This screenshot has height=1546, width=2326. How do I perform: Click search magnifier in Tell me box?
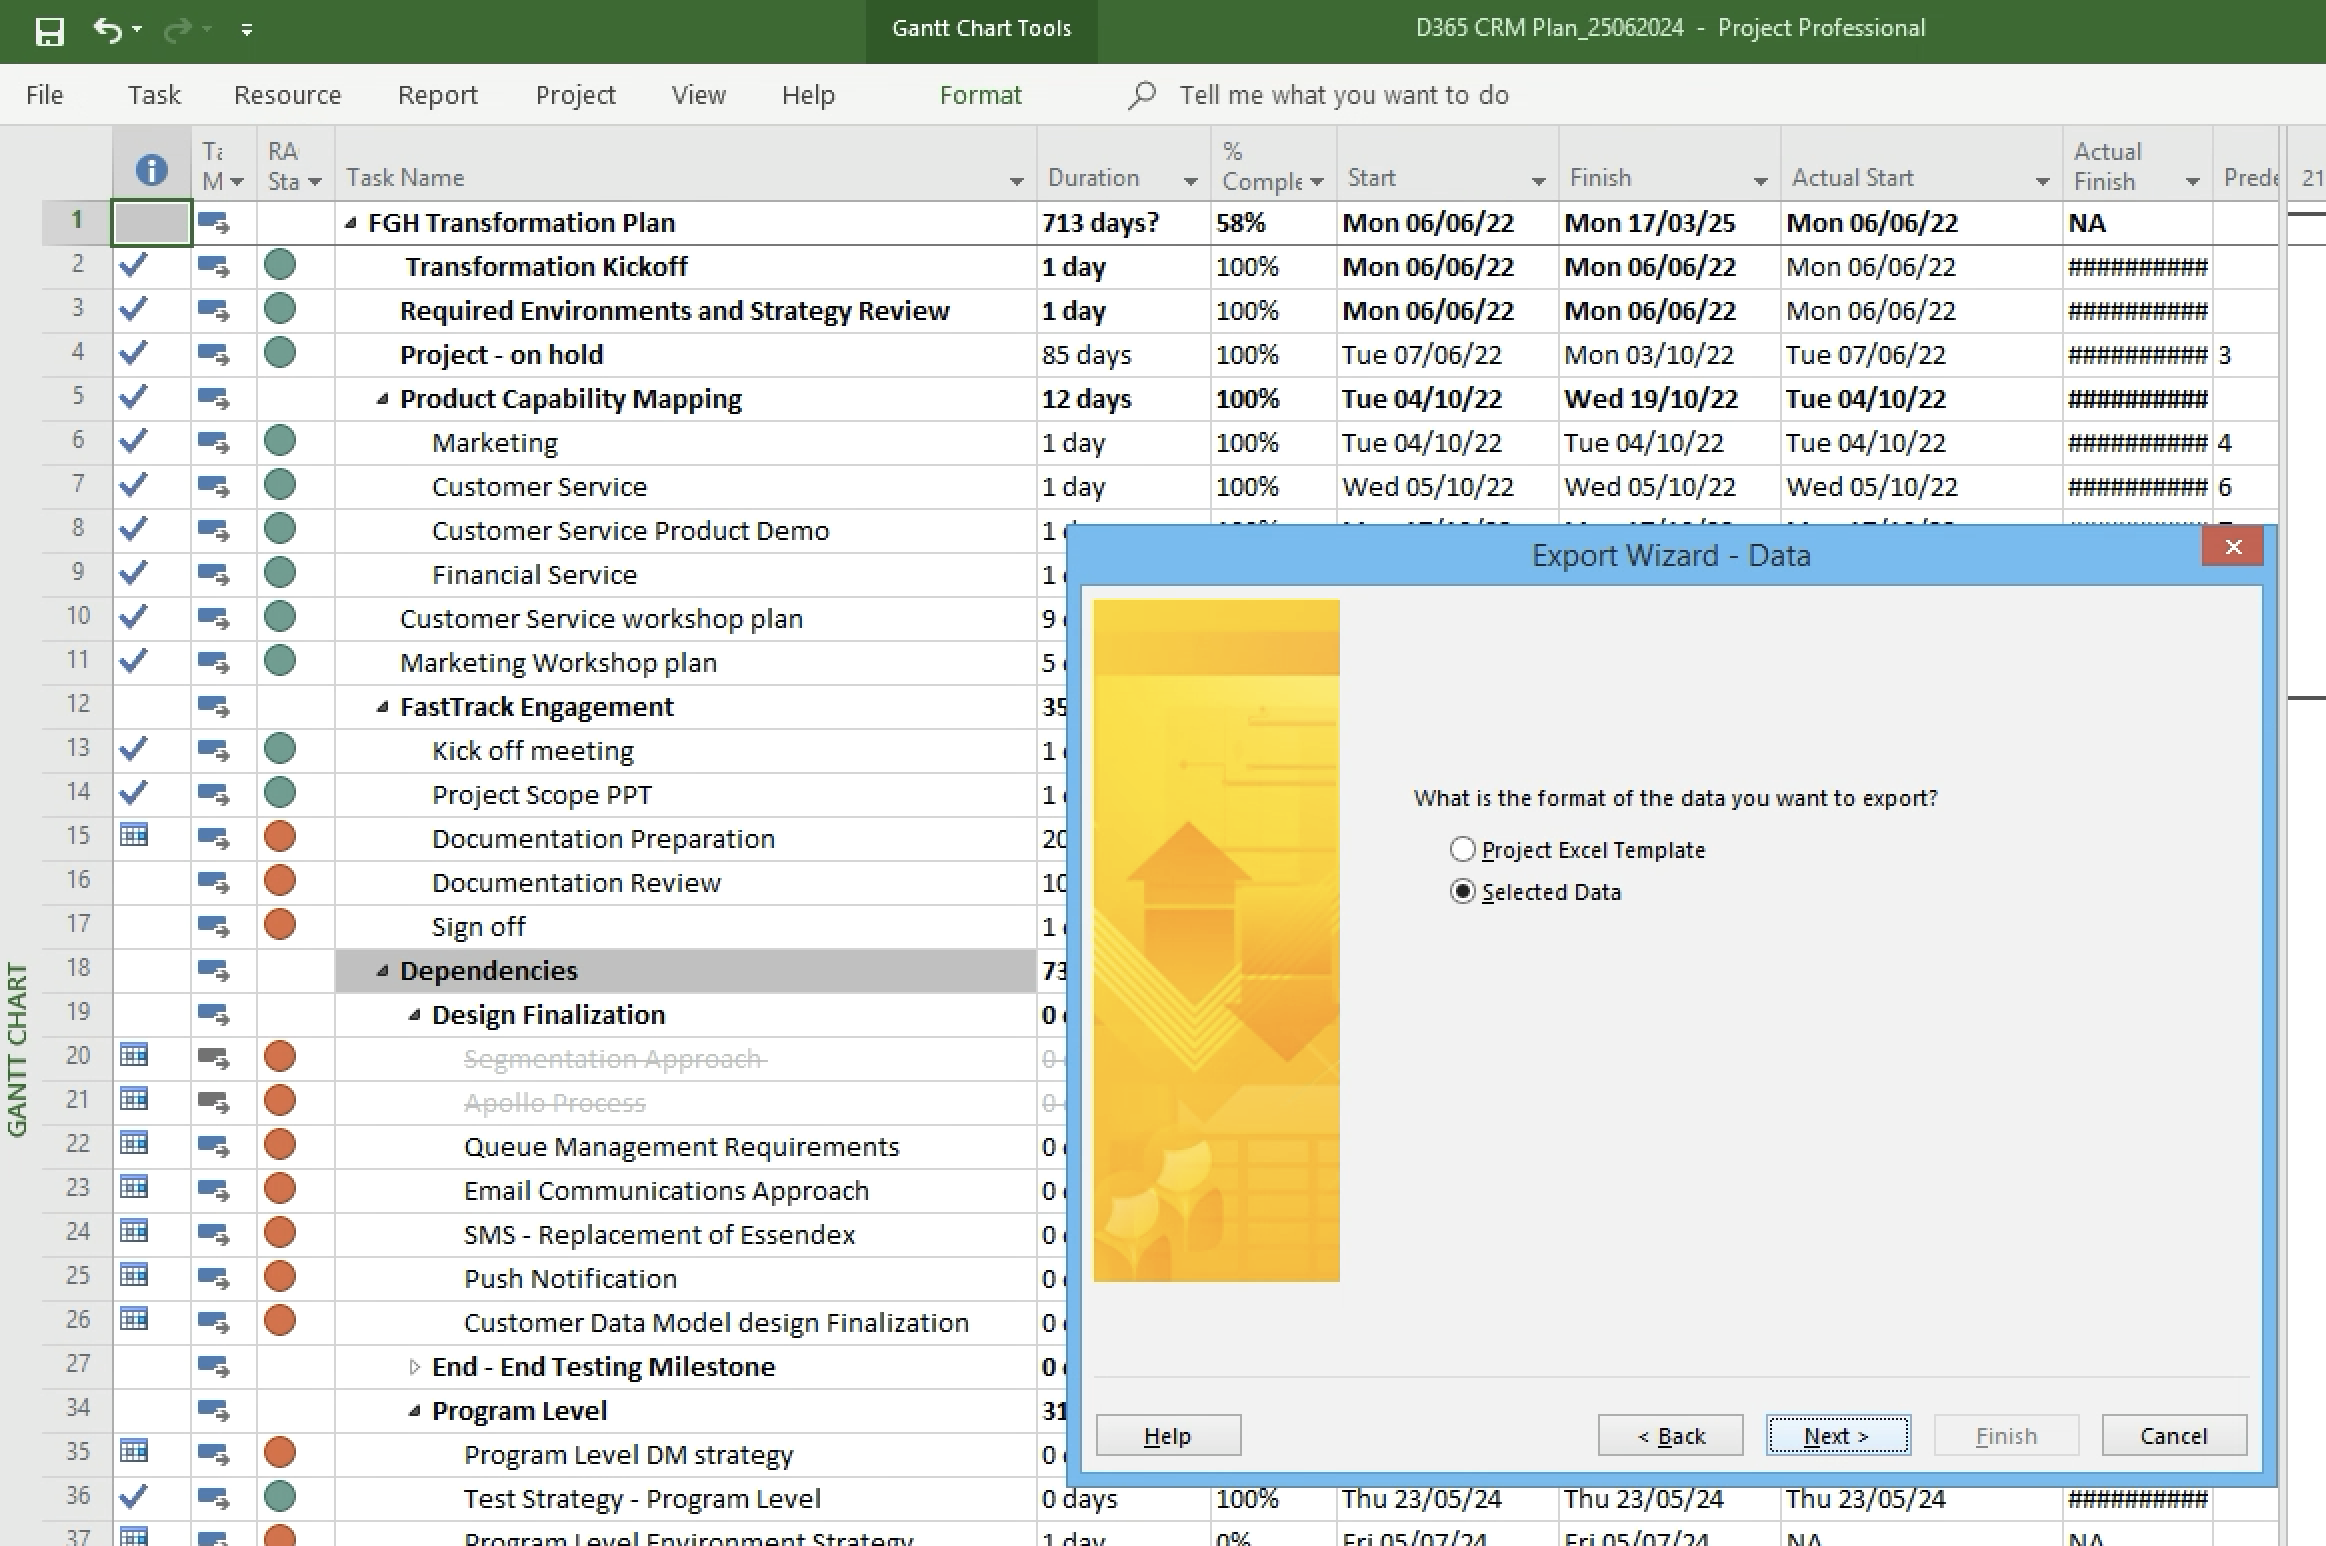pos(1142,95)
